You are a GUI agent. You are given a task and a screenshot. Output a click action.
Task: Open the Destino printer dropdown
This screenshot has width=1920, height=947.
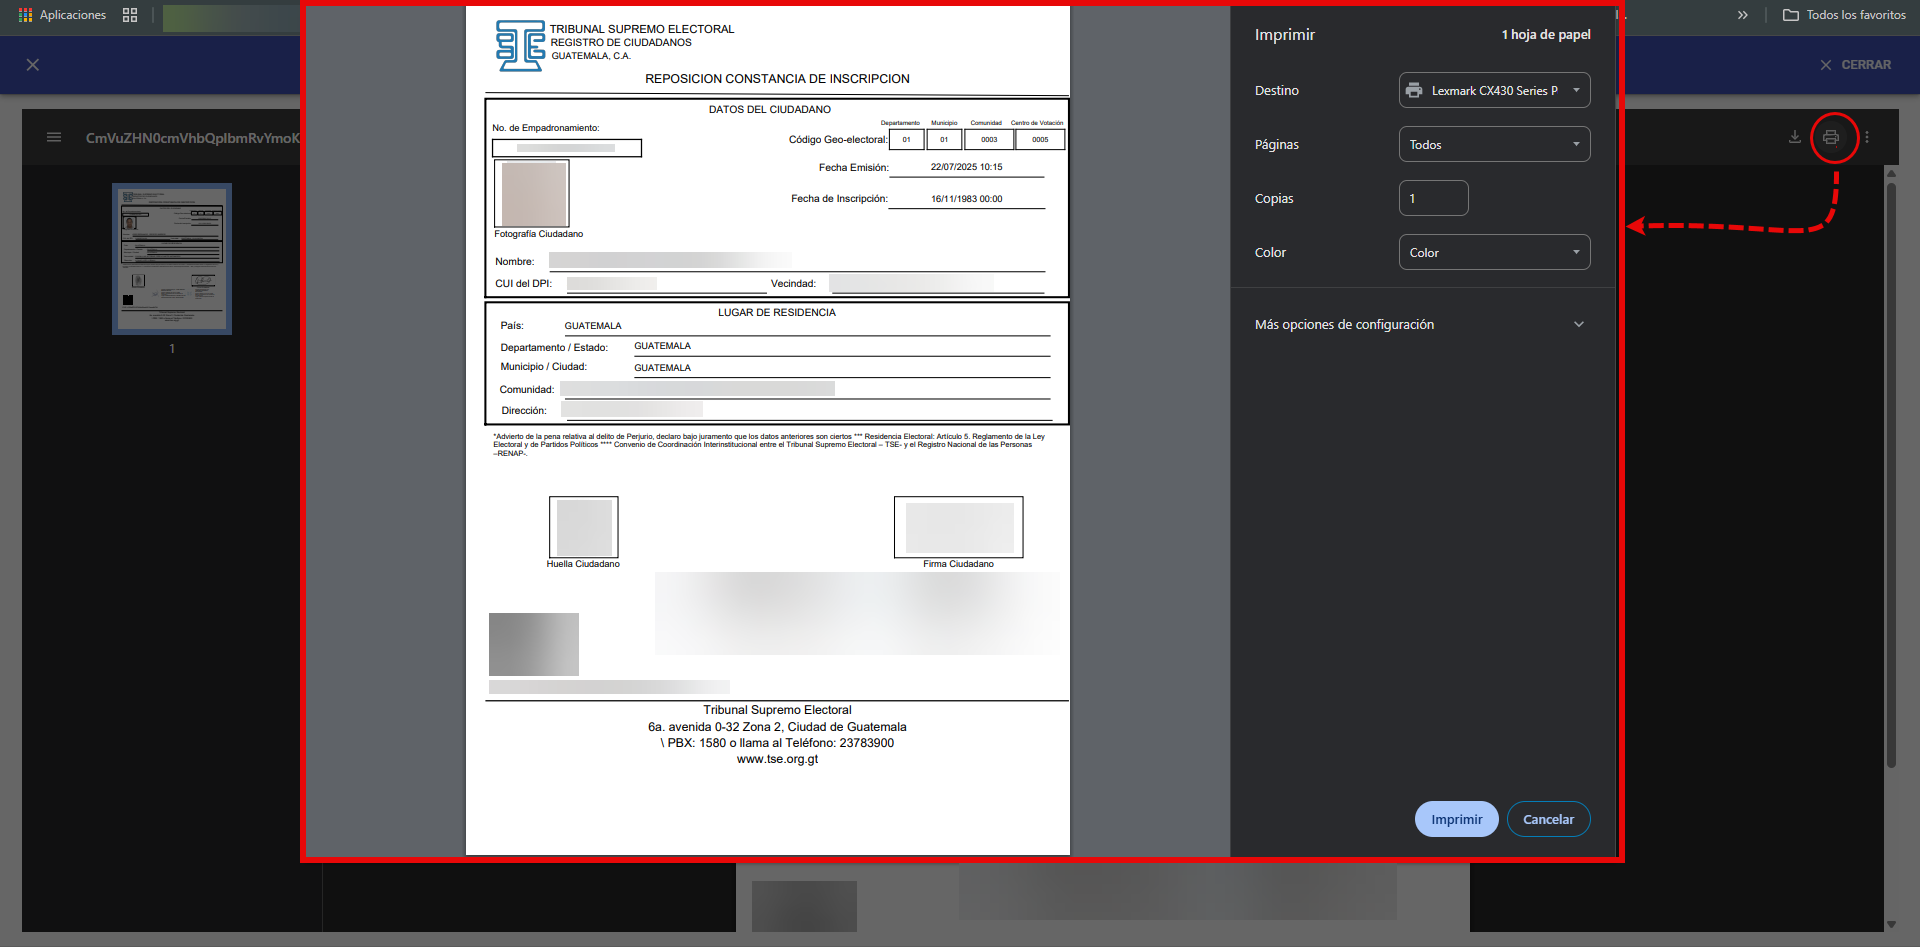[x=1494, y=90]
